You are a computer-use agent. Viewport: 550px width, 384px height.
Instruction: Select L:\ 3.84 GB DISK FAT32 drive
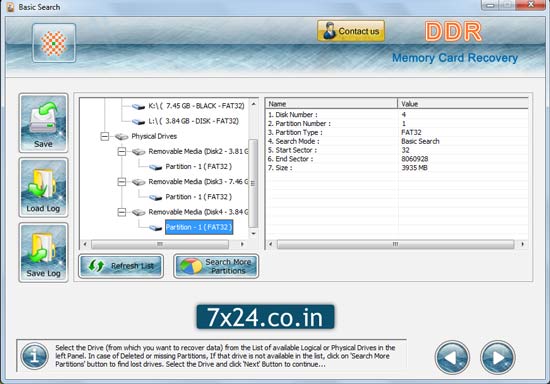[193, 121]
